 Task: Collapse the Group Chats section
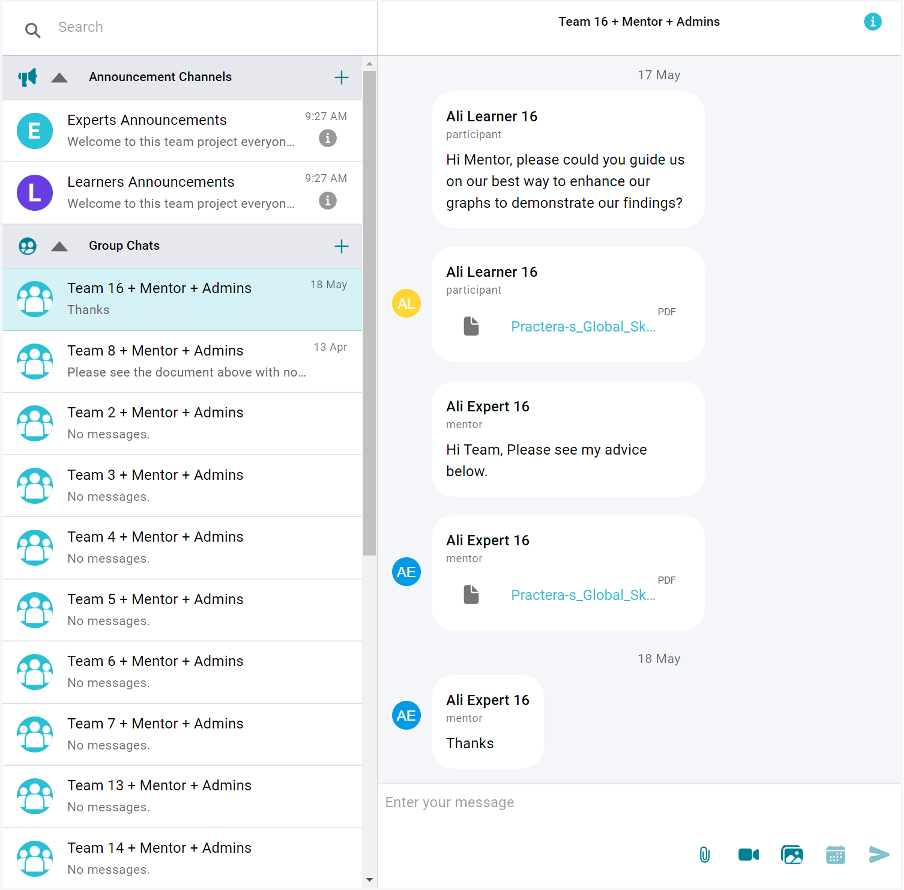tap(59, 246)
